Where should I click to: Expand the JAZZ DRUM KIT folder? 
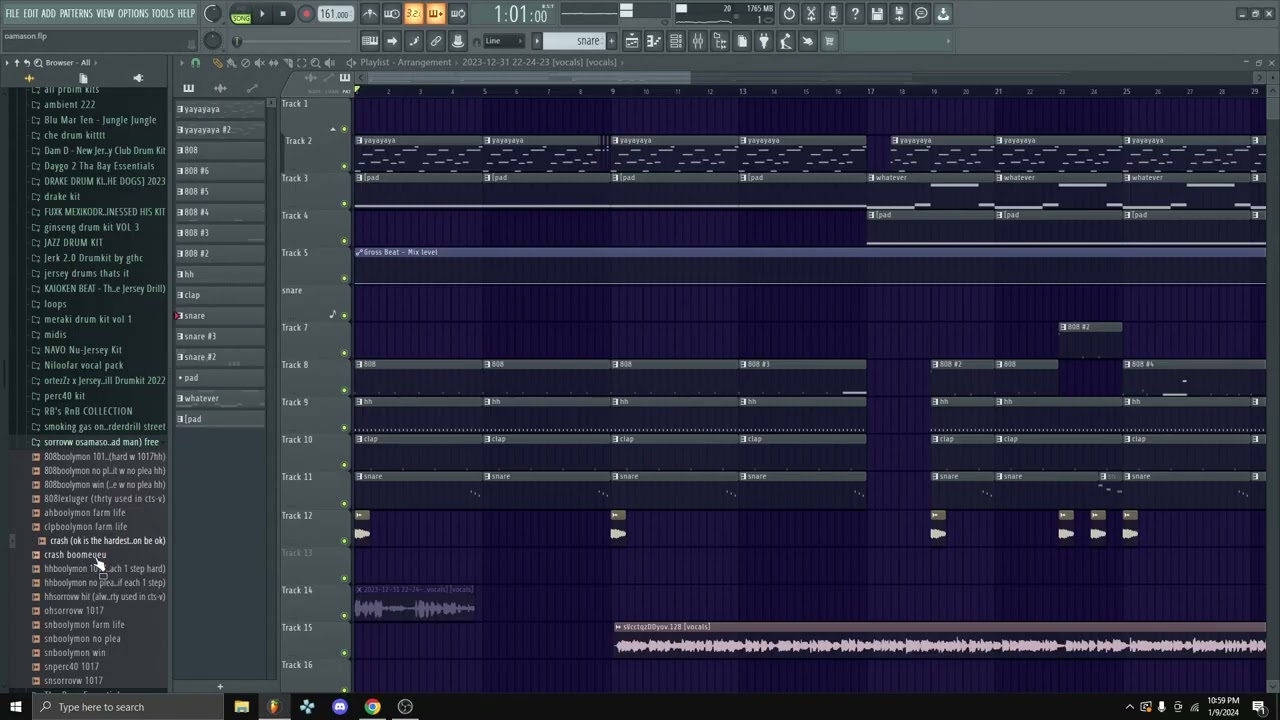[73, 243]
